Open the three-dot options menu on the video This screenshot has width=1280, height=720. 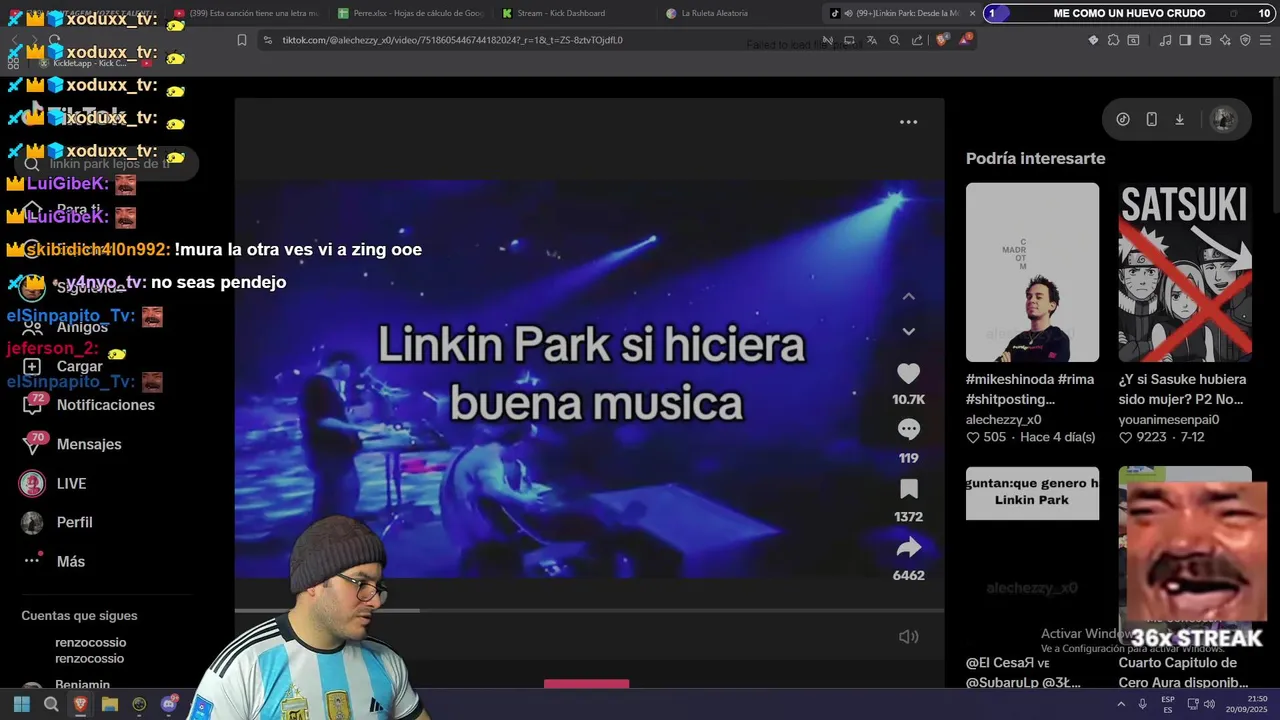(x=908, y=122)
